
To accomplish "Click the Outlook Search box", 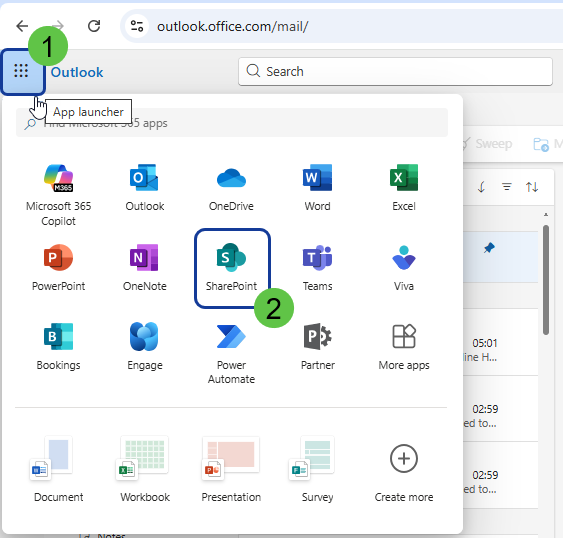I will tap(395, 71).
